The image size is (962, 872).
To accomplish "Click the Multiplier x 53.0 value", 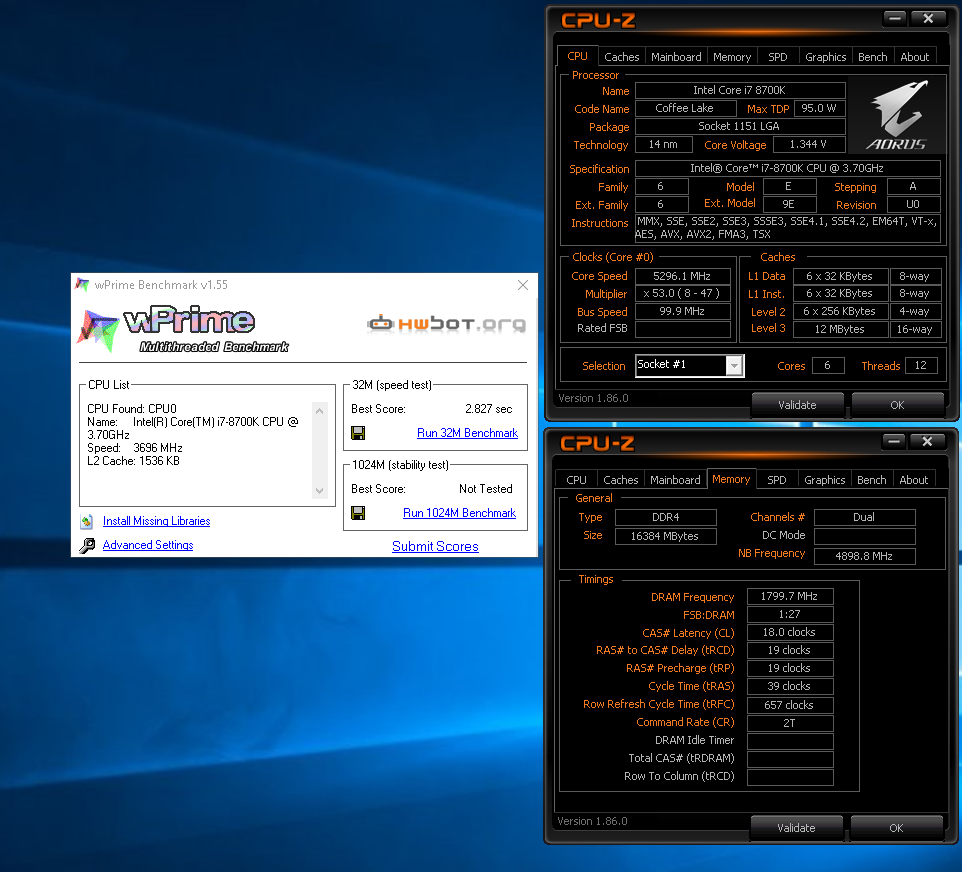I will point(682,294).
